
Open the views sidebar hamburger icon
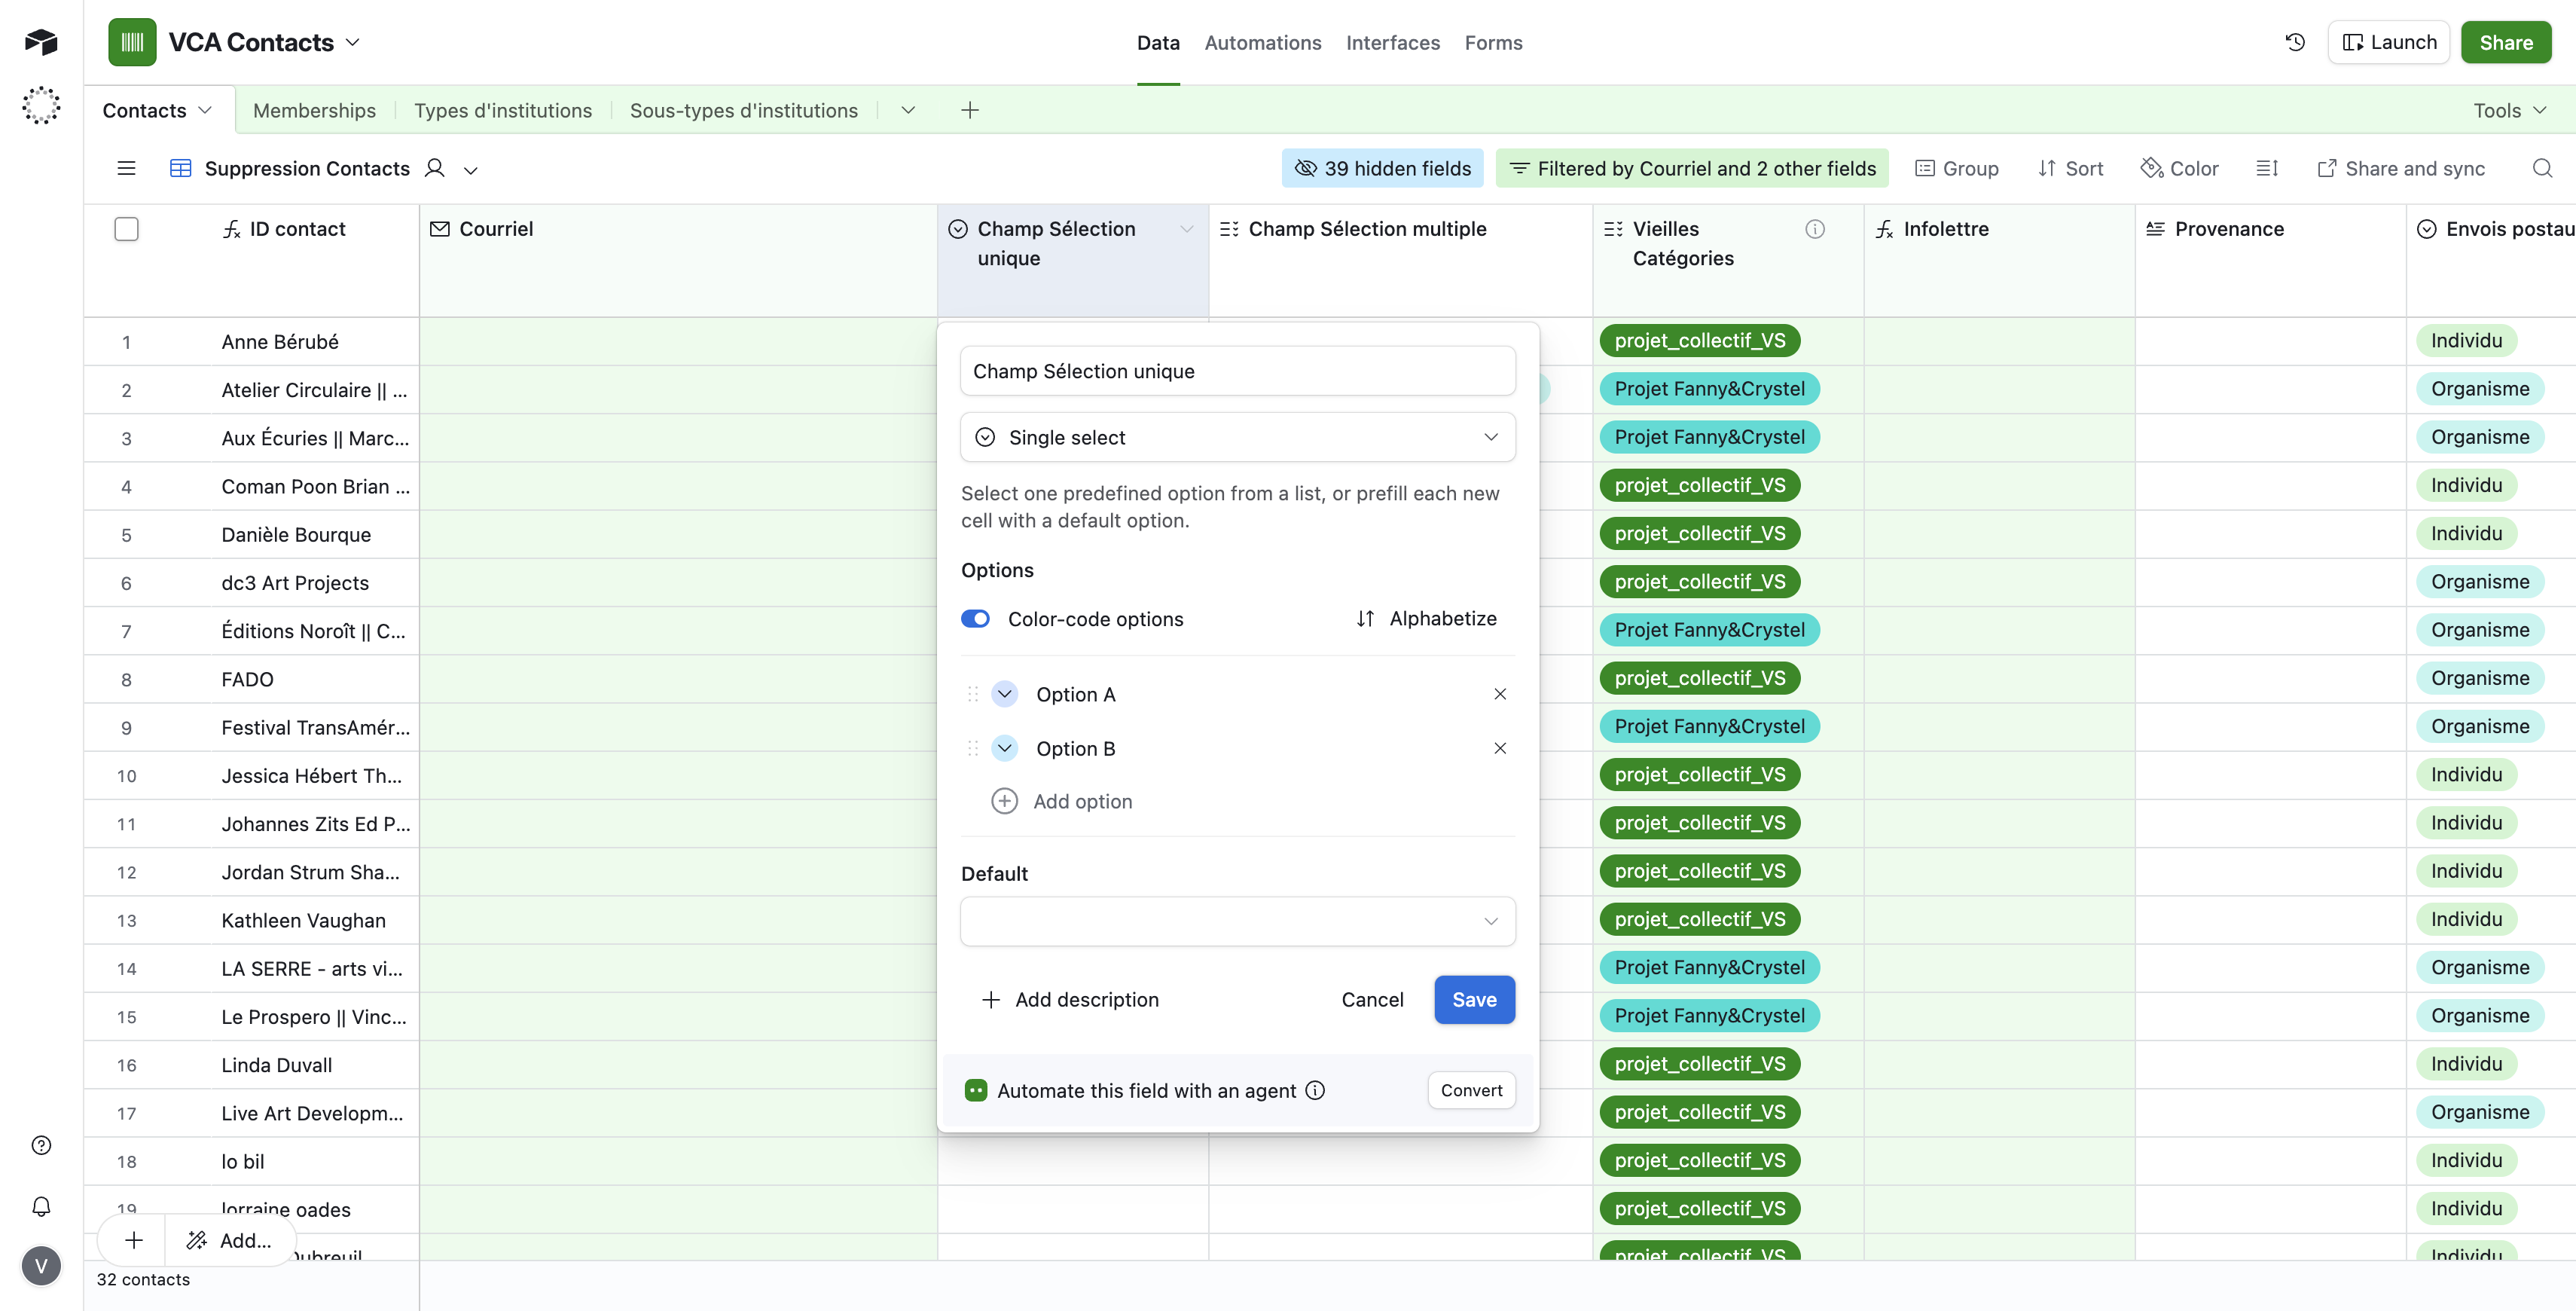[126, 168]
